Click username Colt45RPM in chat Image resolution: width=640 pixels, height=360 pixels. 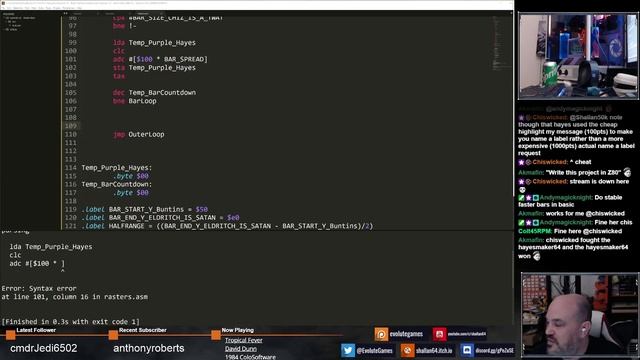pyautogui.click(x=535, y=231)
